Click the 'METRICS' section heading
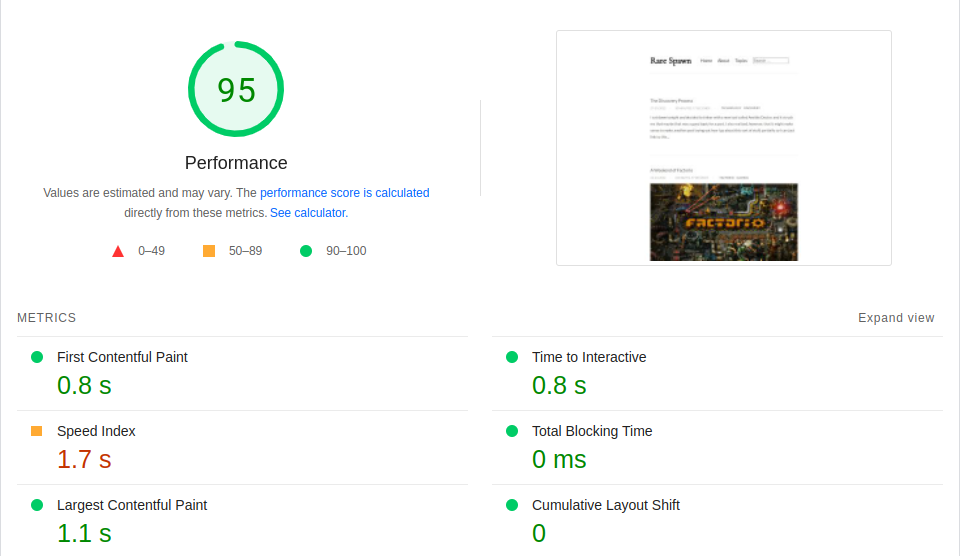The image size is (960, 556). (47, 318)
